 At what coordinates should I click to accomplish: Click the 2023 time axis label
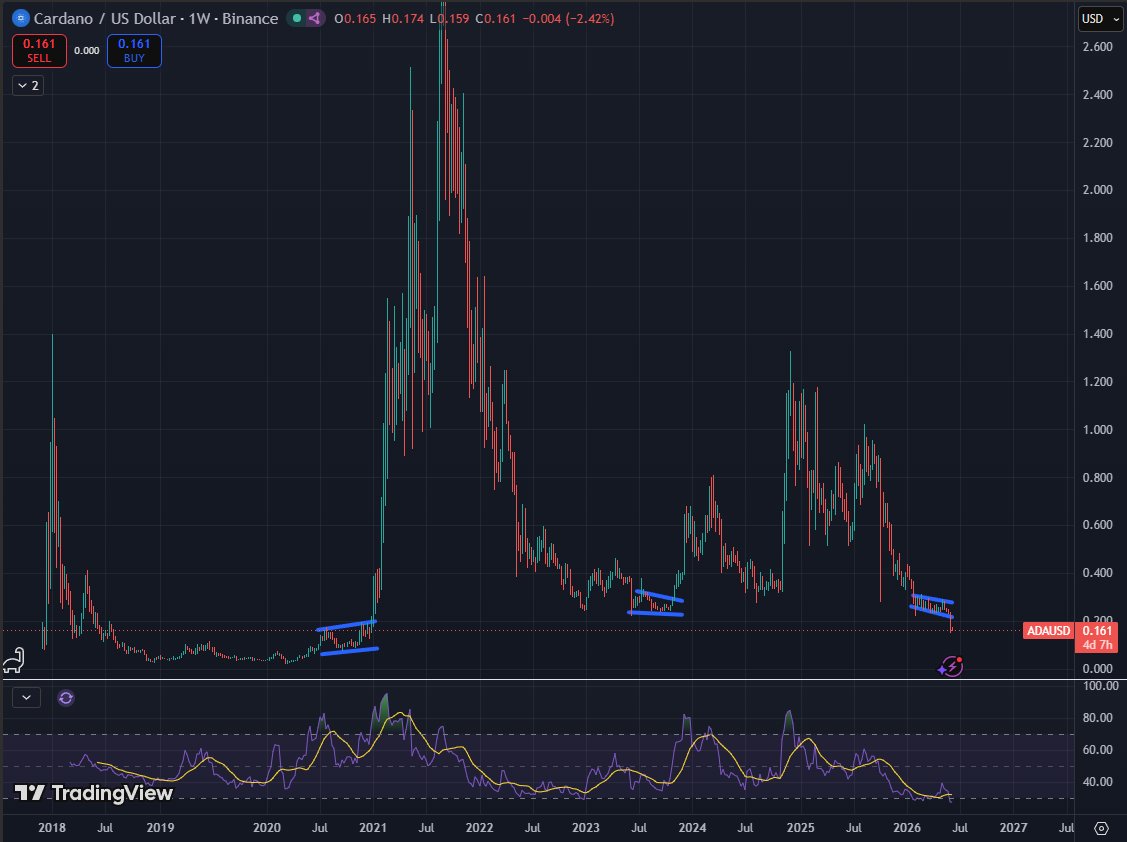(x=586, y=828)
